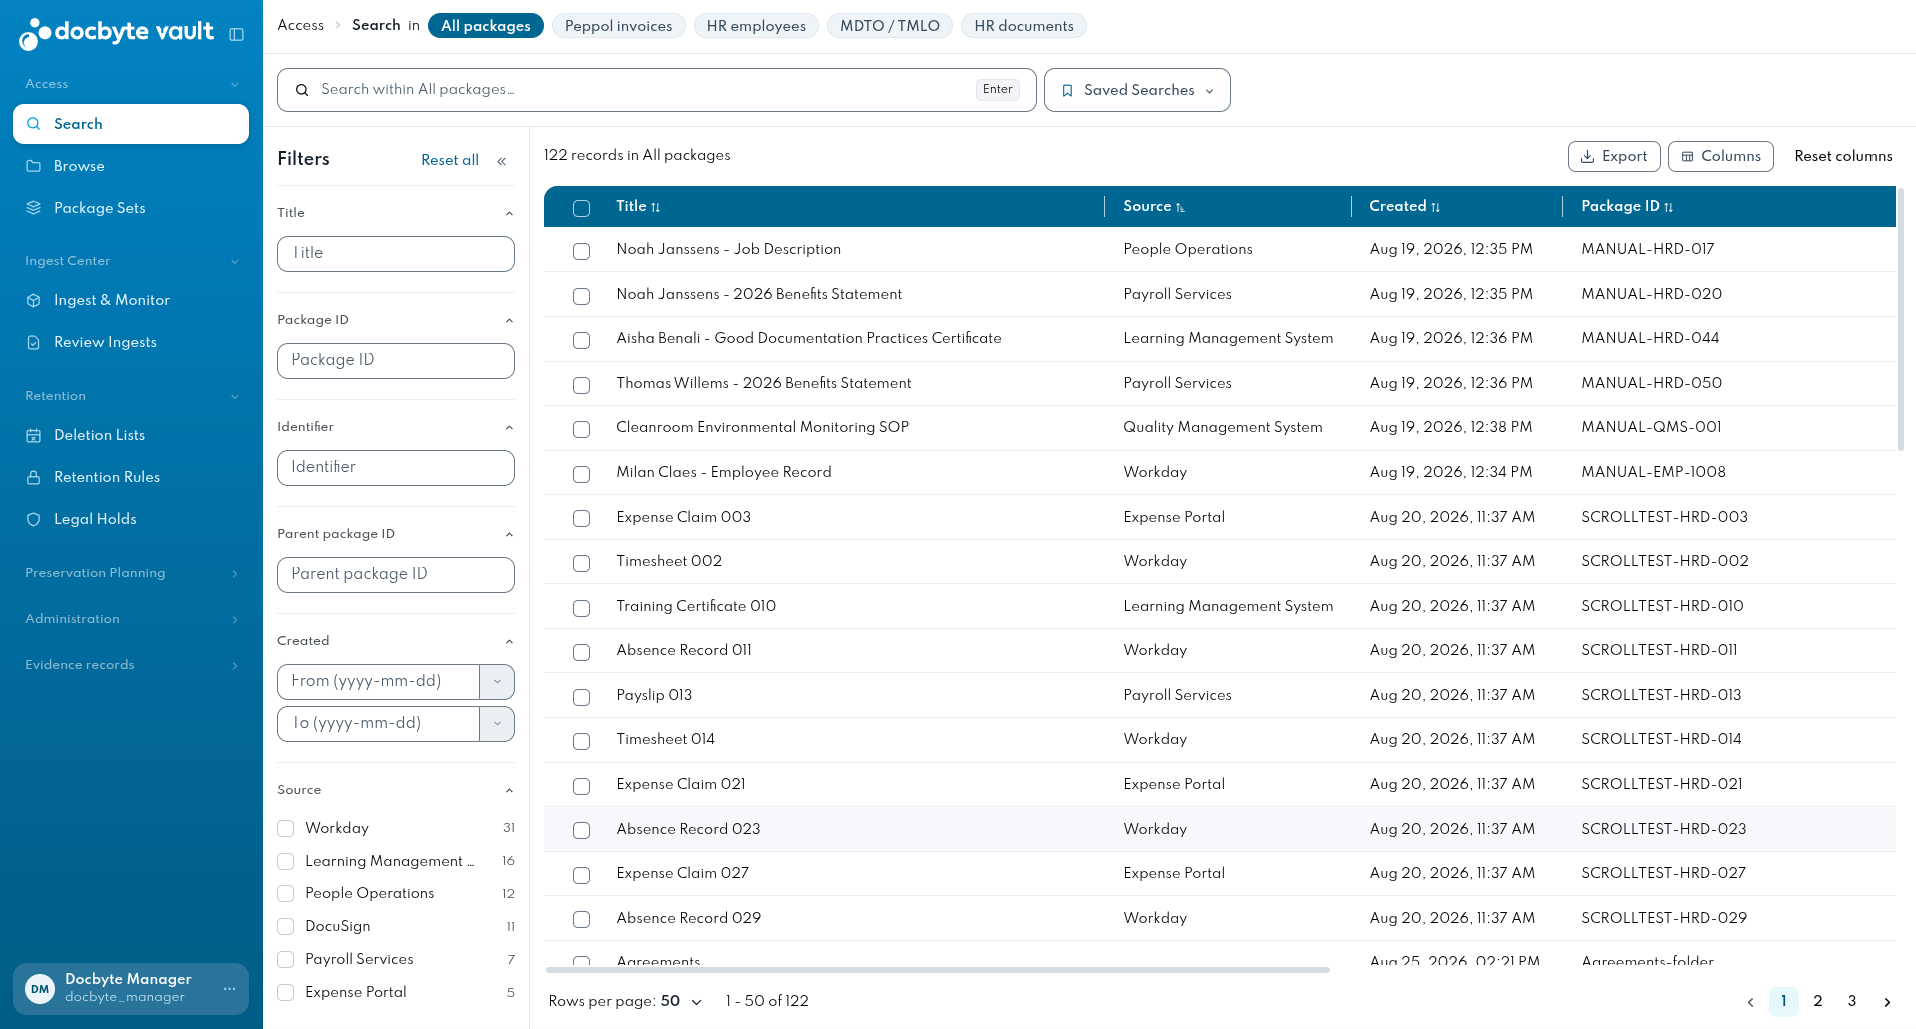Click Reset all filters link
This screenshot has width=1916, height=1029.
tap(450, 160)
